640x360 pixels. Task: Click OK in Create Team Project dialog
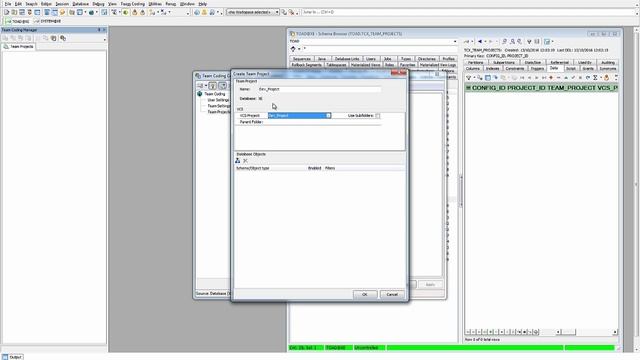pyautogui.click(x=364, y=294)
